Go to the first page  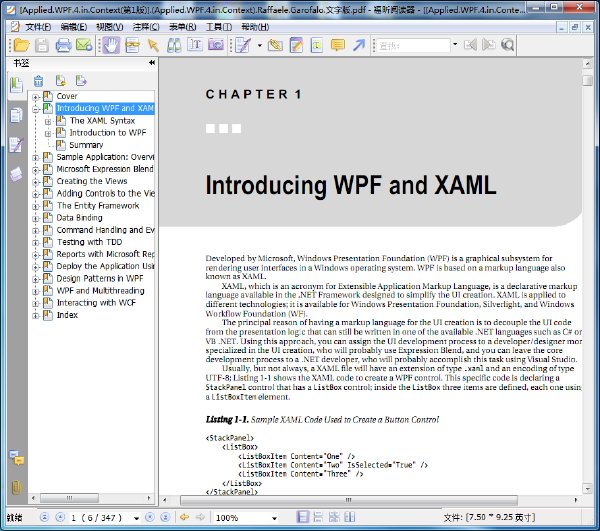pos(44,517)
